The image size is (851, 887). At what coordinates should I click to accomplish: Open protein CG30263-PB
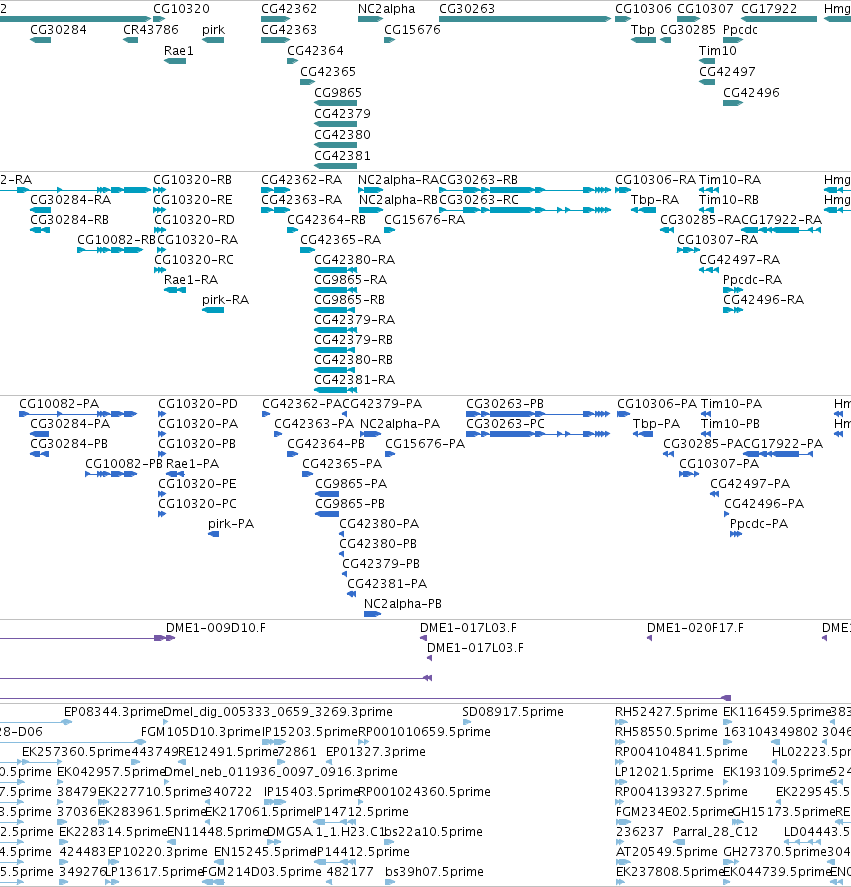coord(505,404)
